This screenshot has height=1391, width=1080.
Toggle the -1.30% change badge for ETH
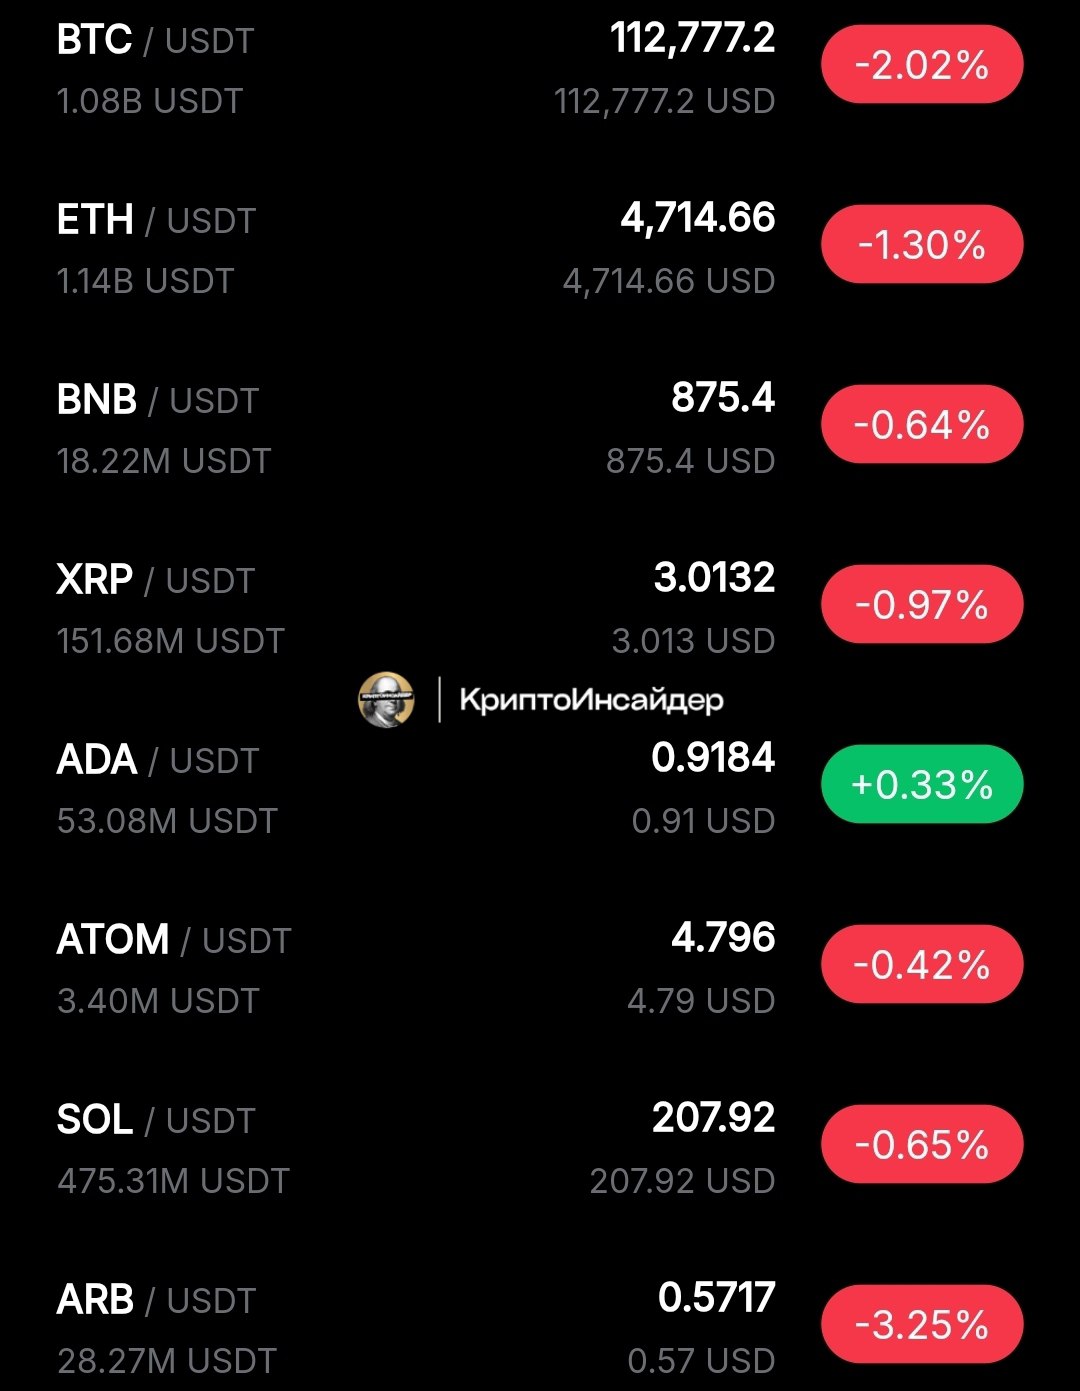(x=922, y=245)
